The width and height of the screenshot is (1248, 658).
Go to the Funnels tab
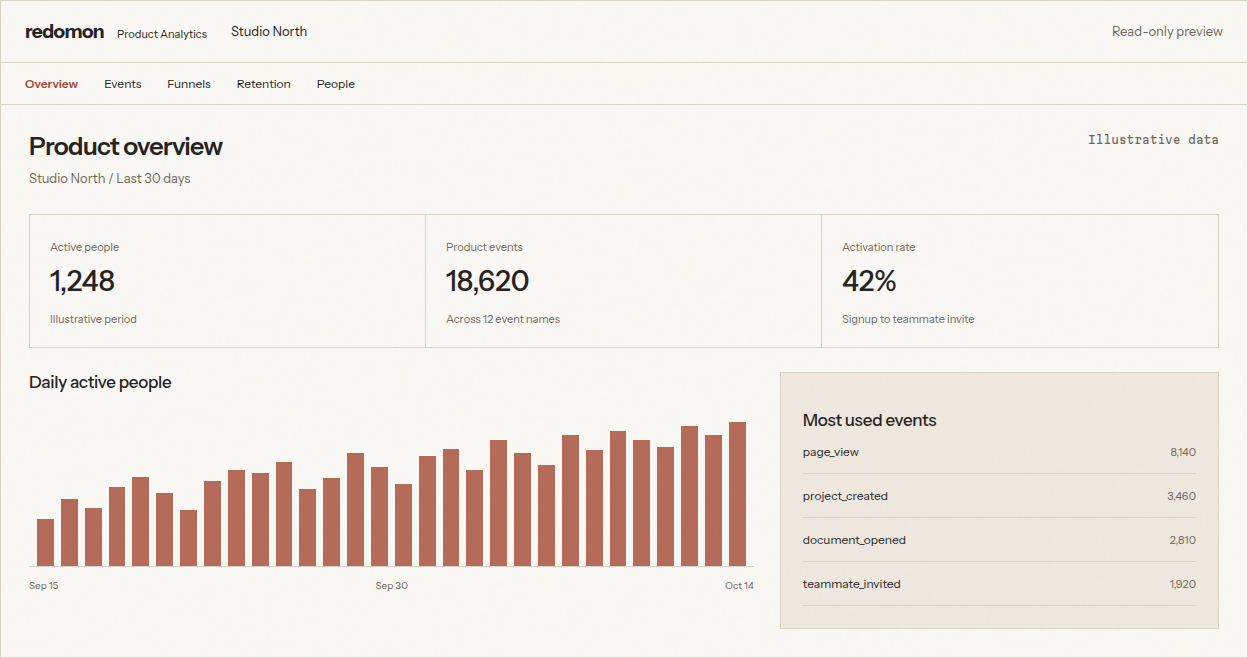pyautogui.click(x=189, y=84)
